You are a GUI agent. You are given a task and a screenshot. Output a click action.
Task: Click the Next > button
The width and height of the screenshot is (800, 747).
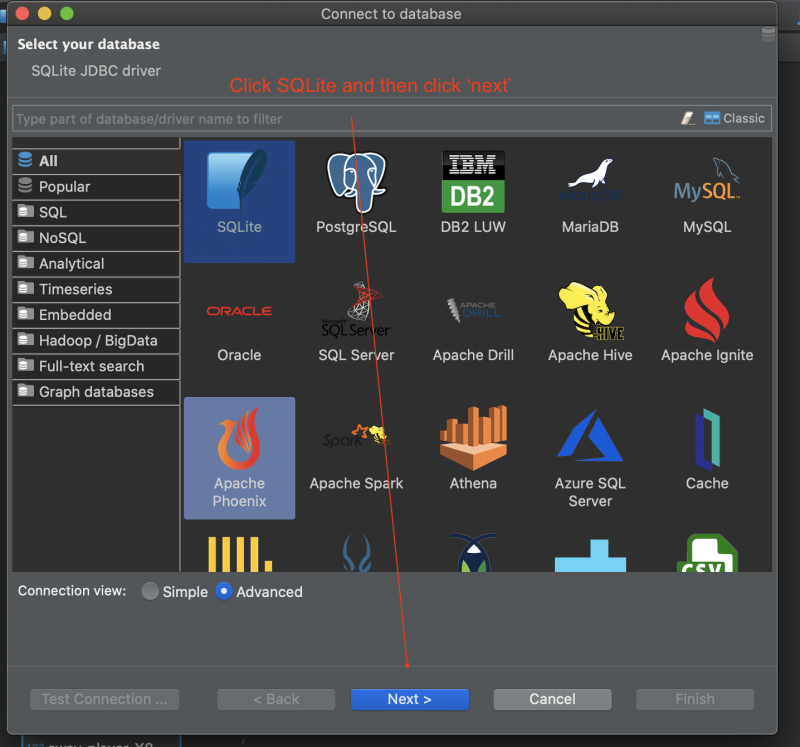click(410, 699)
